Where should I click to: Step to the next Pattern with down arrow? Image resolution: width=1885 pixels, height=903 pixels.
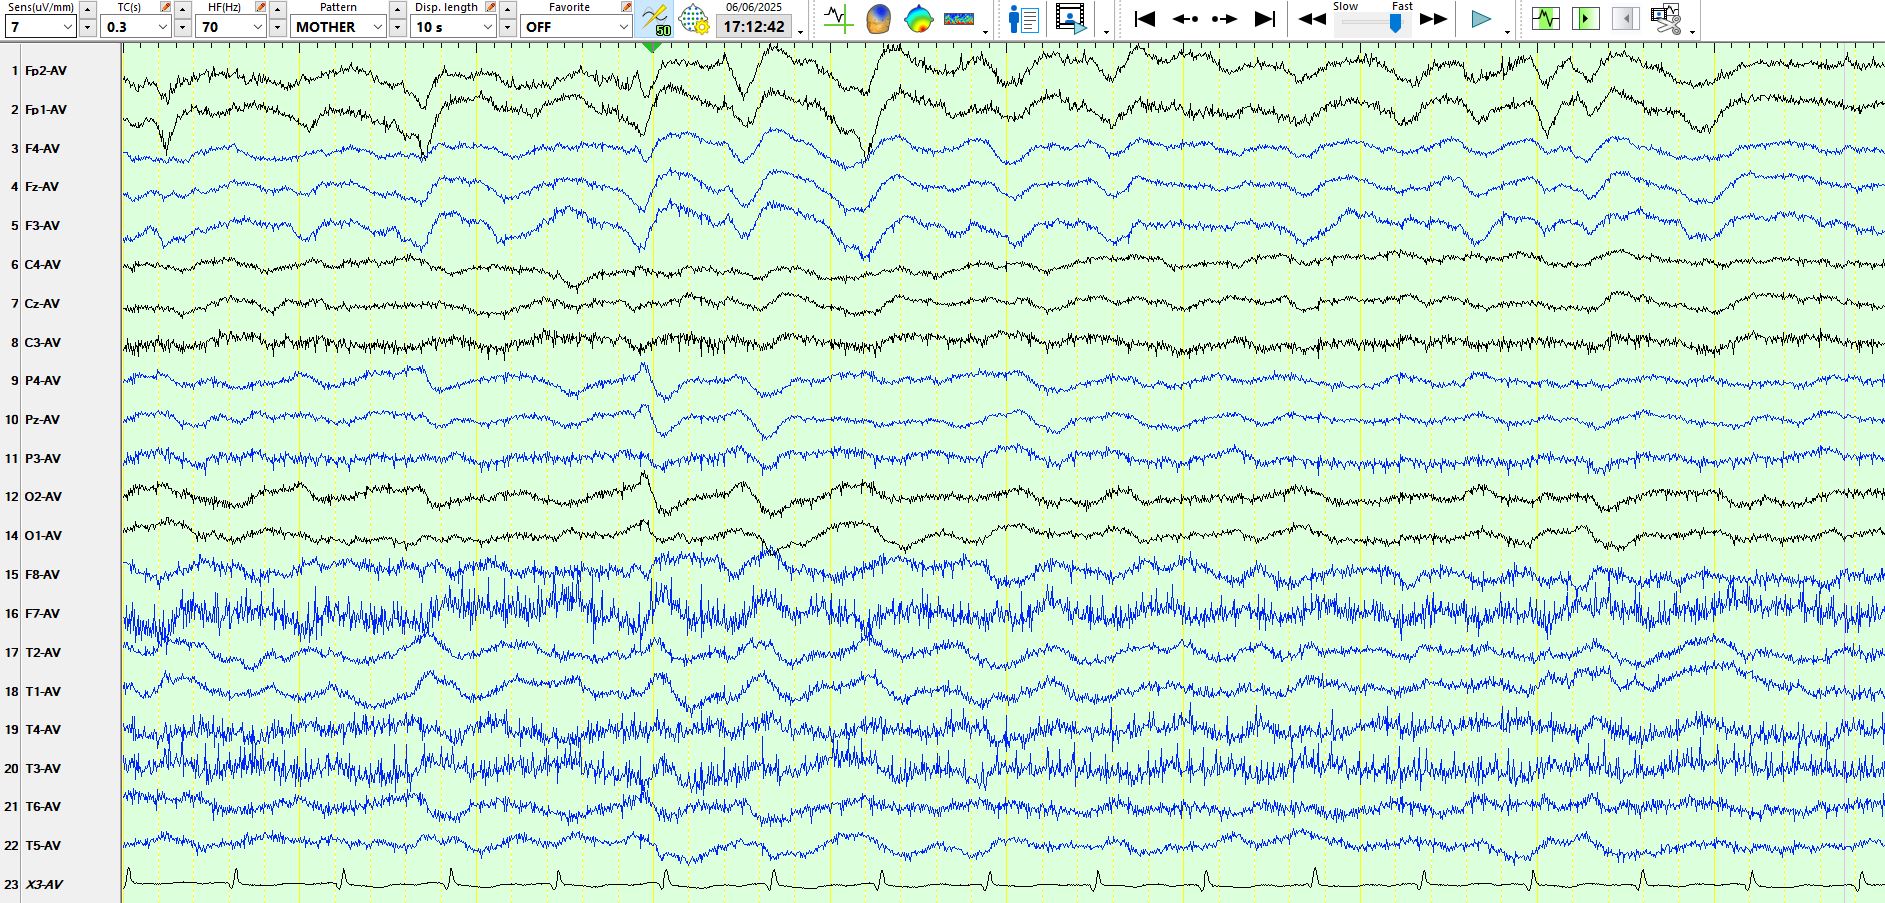tap(397, 27)
